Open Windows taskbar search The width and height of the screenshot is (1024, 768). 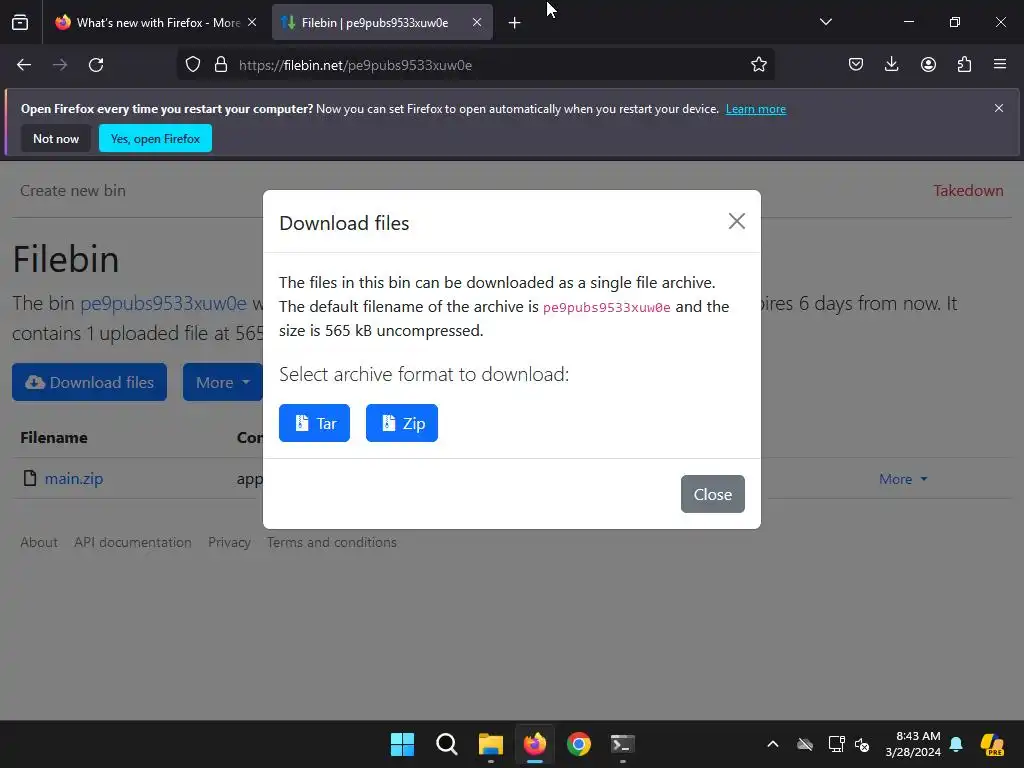click(x=447, y=744)
